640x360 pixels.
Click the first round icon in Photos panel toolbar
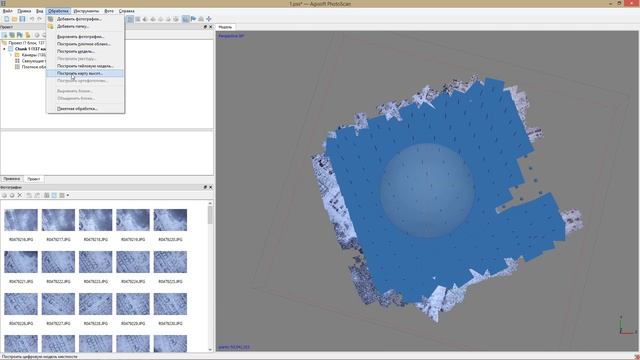click(4, 196)
